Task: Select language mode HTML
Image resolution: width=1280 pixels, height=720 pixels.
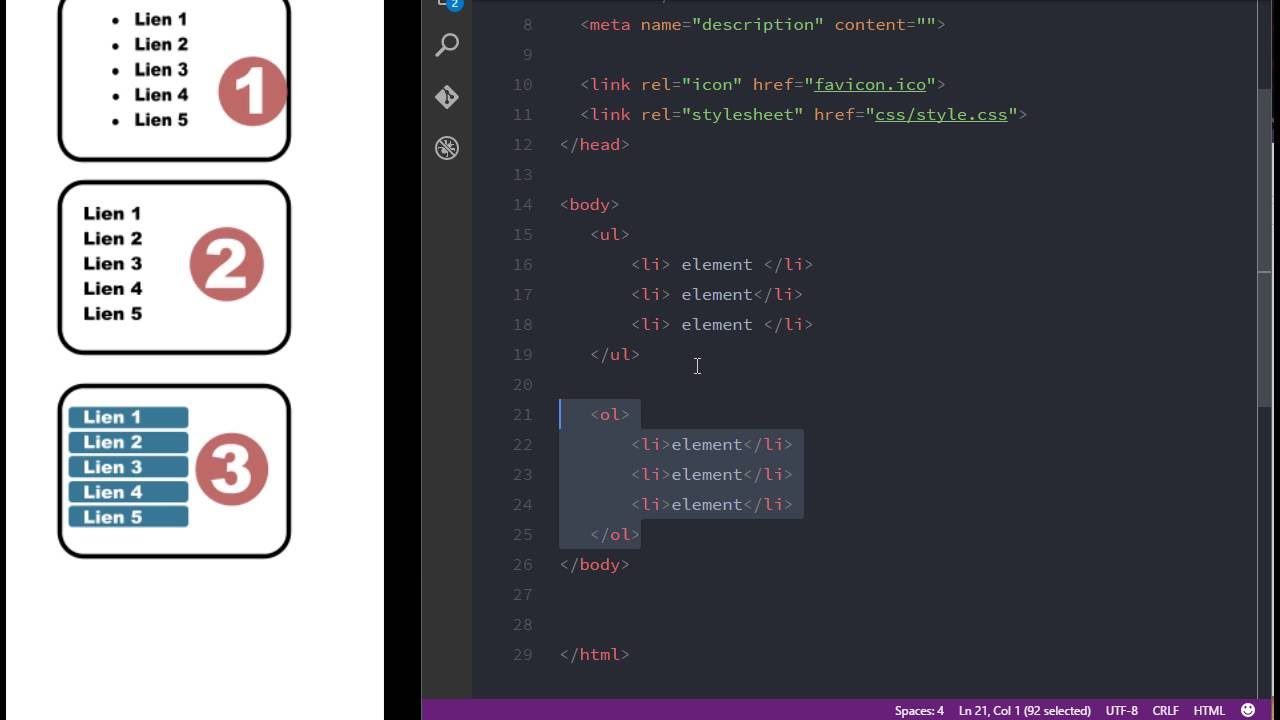Action: tap(1209, 710)
